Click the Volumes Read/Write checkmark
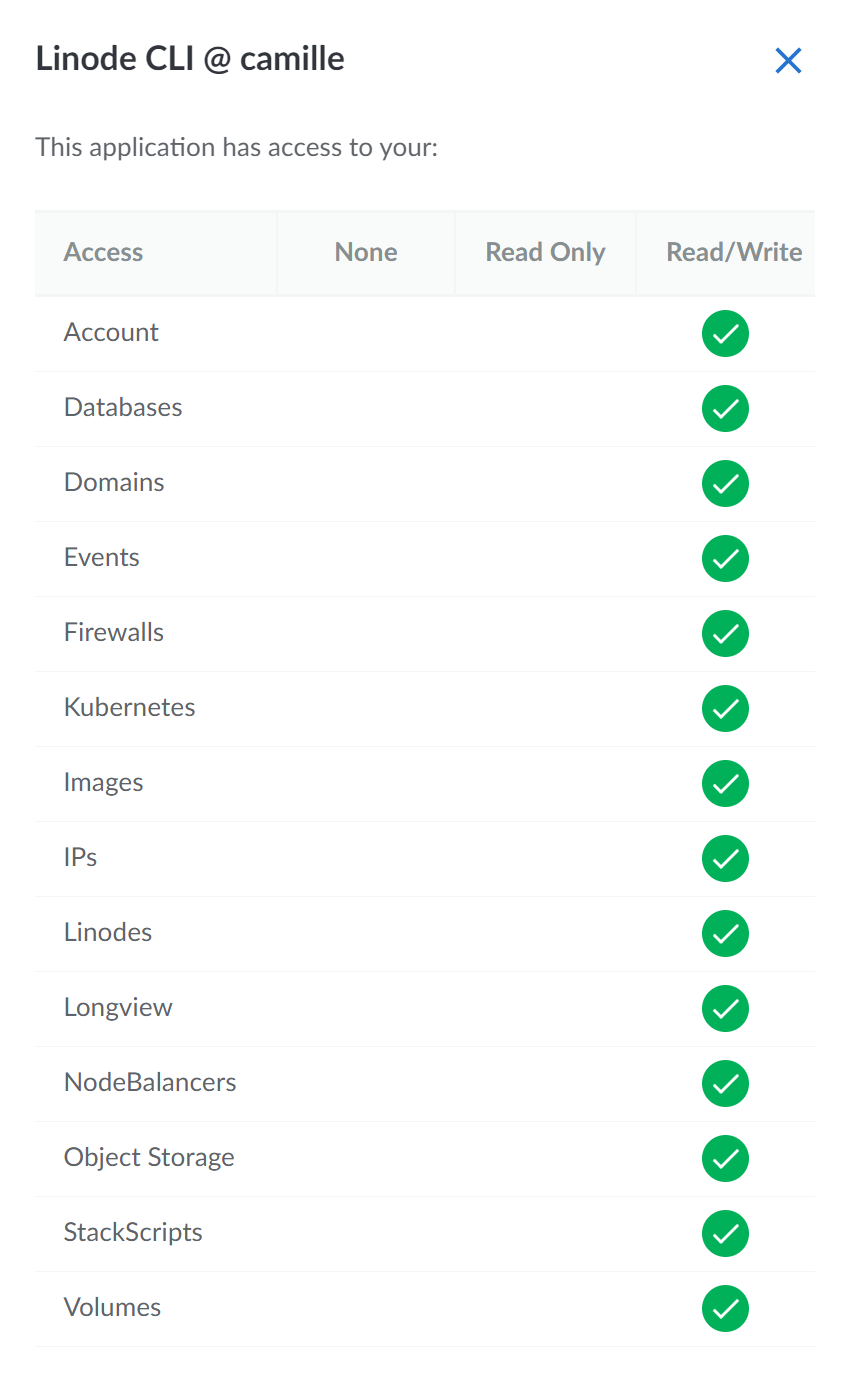 [x=725, y=1309]
